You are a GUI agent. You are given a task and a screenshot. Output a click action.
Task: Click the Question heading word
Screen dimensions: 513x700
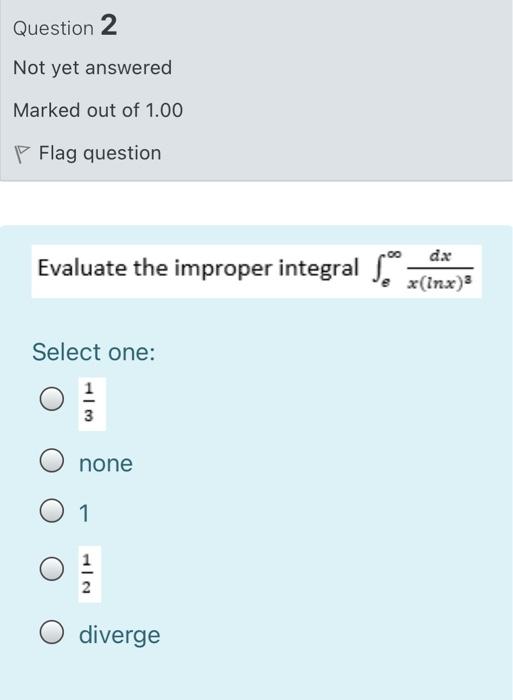(53, 28)
